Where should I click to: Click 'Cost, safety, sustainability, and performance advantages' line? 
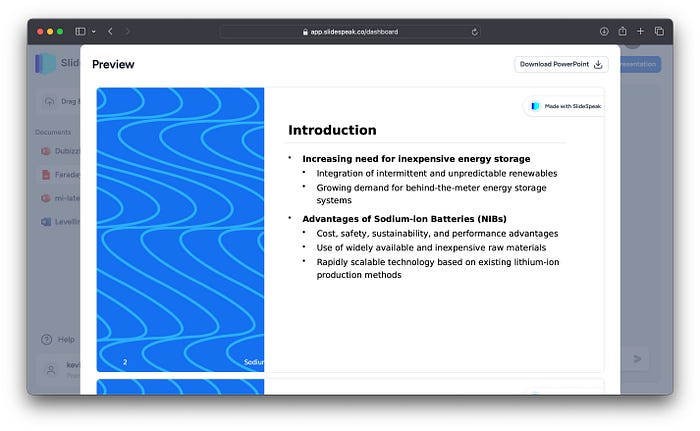[437, 234]
